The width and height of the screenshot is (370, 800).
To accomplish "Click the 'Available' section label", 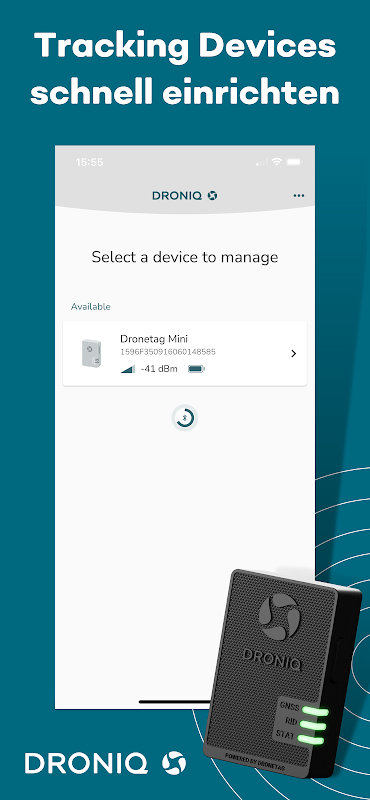I will (90, 307).
